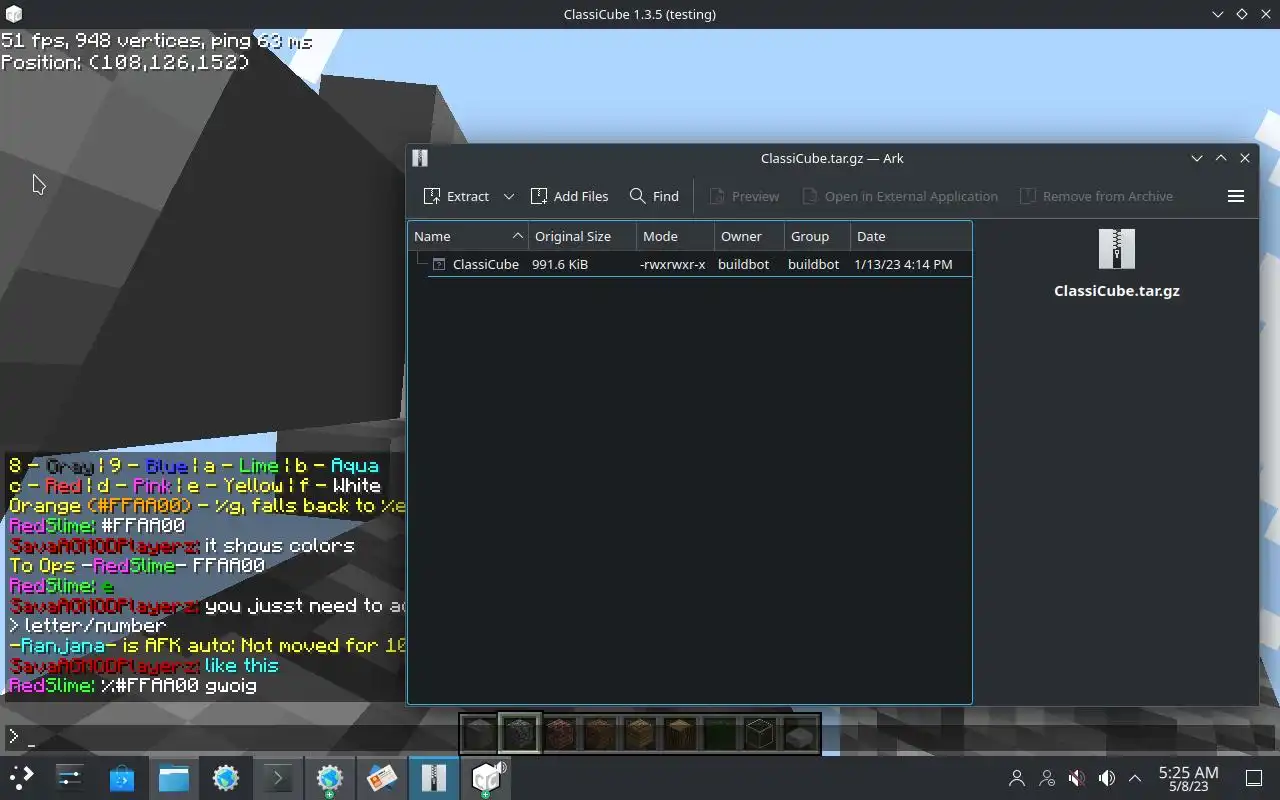
Task: Click the Owner column header
Action: tap(749, 236)
